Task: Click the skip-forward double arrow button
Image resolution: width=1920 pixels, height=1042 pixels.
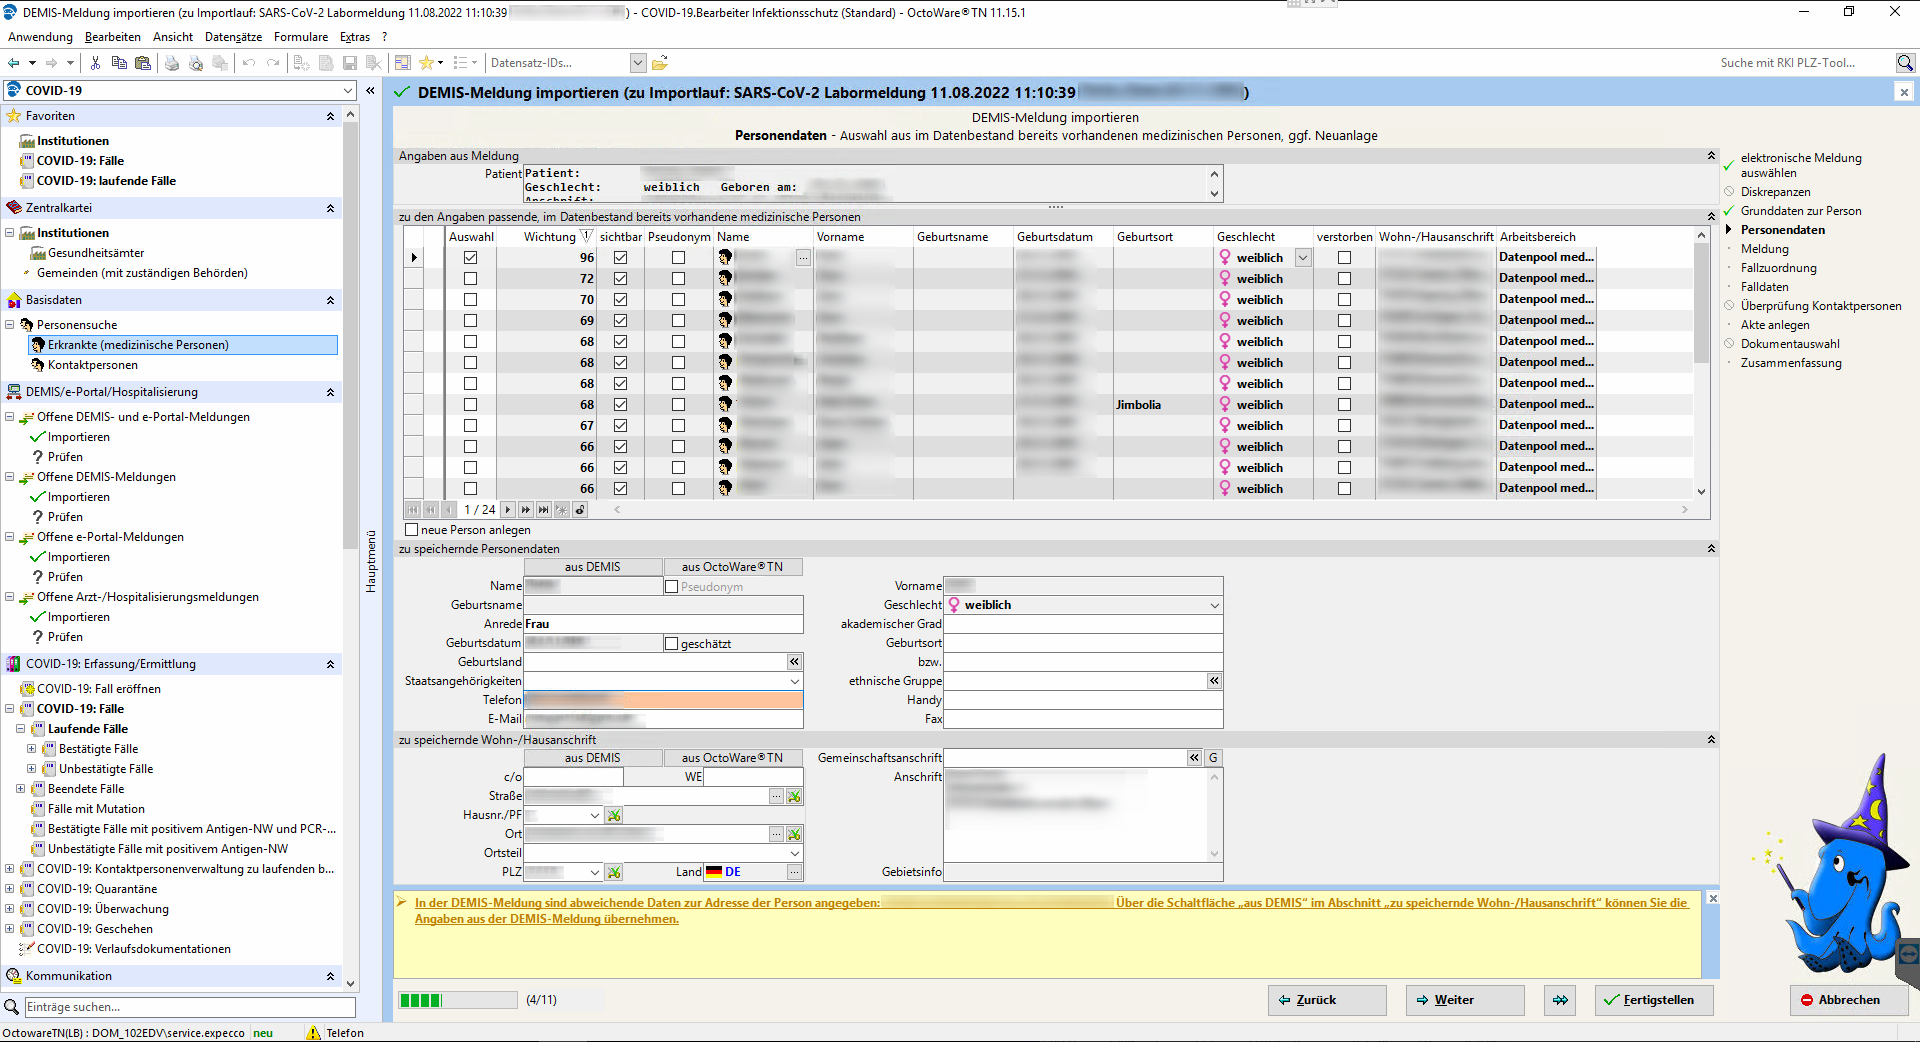Action: click(1560, 1000)
